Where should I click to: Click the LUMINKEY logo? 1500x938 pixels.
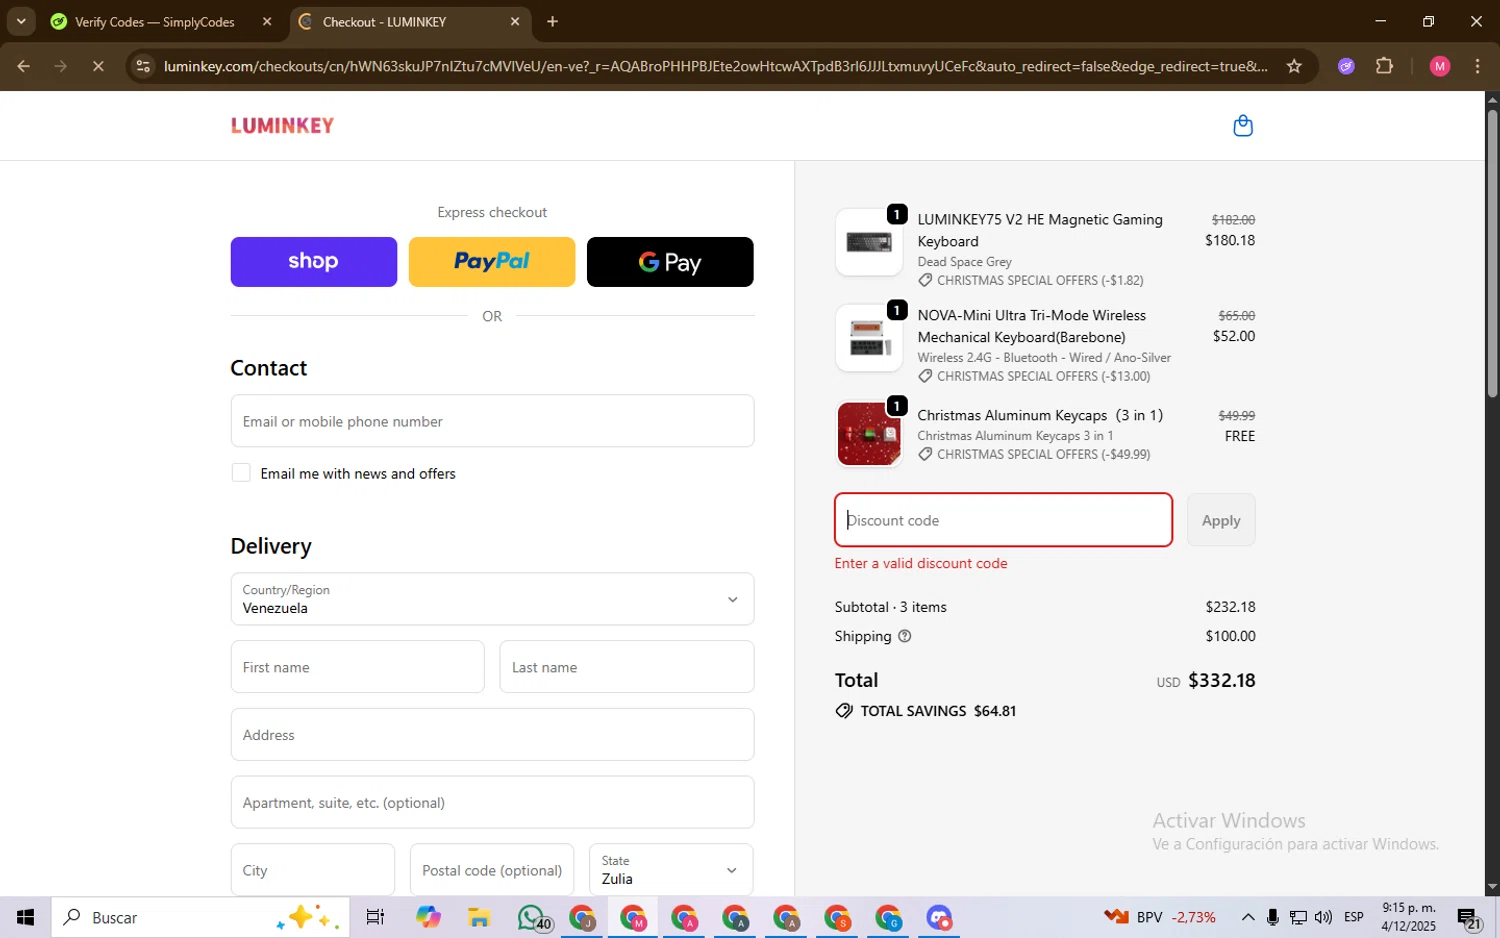pos(282,126)
